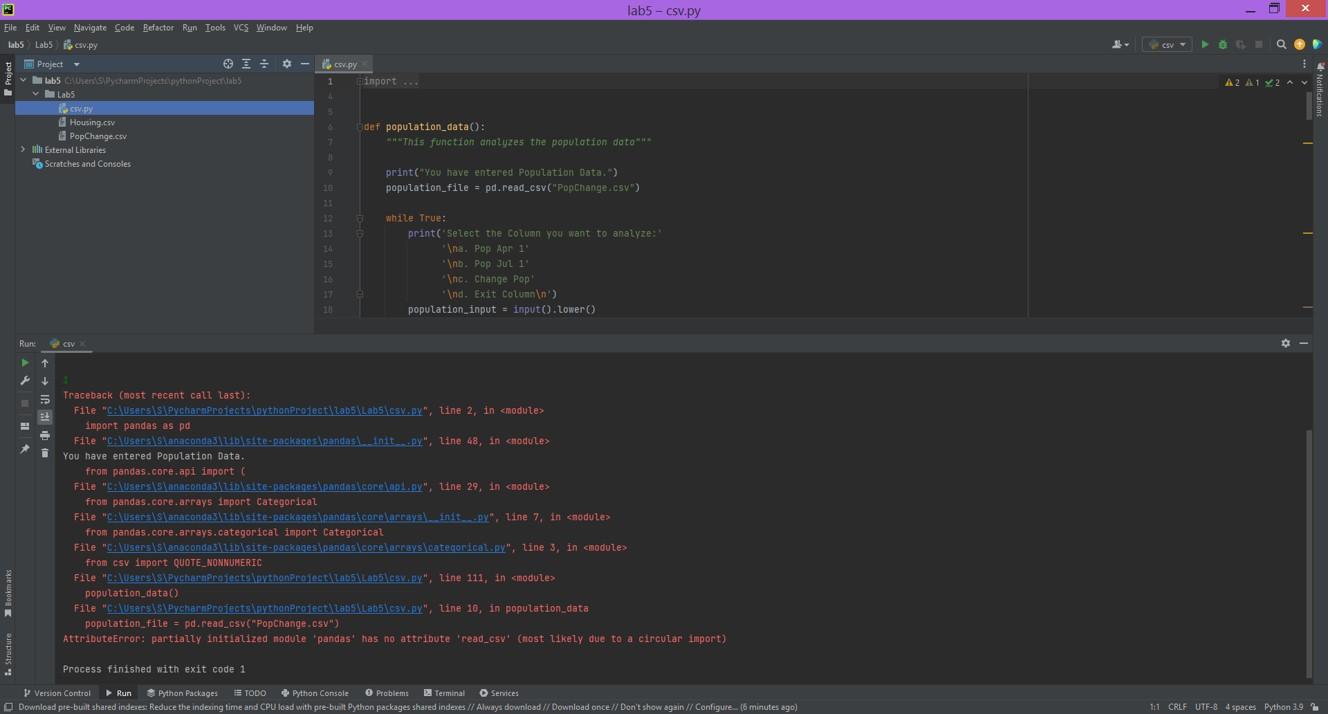1328x714 pixels.
Task: Run the csv configuration with green play button
Action: 1204,44
